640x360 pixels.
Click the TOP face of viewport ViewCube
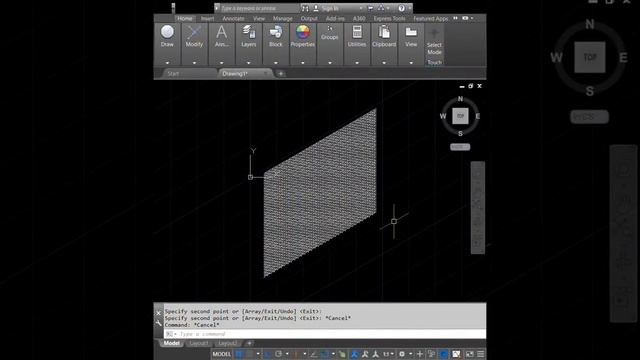coord(460,116)
